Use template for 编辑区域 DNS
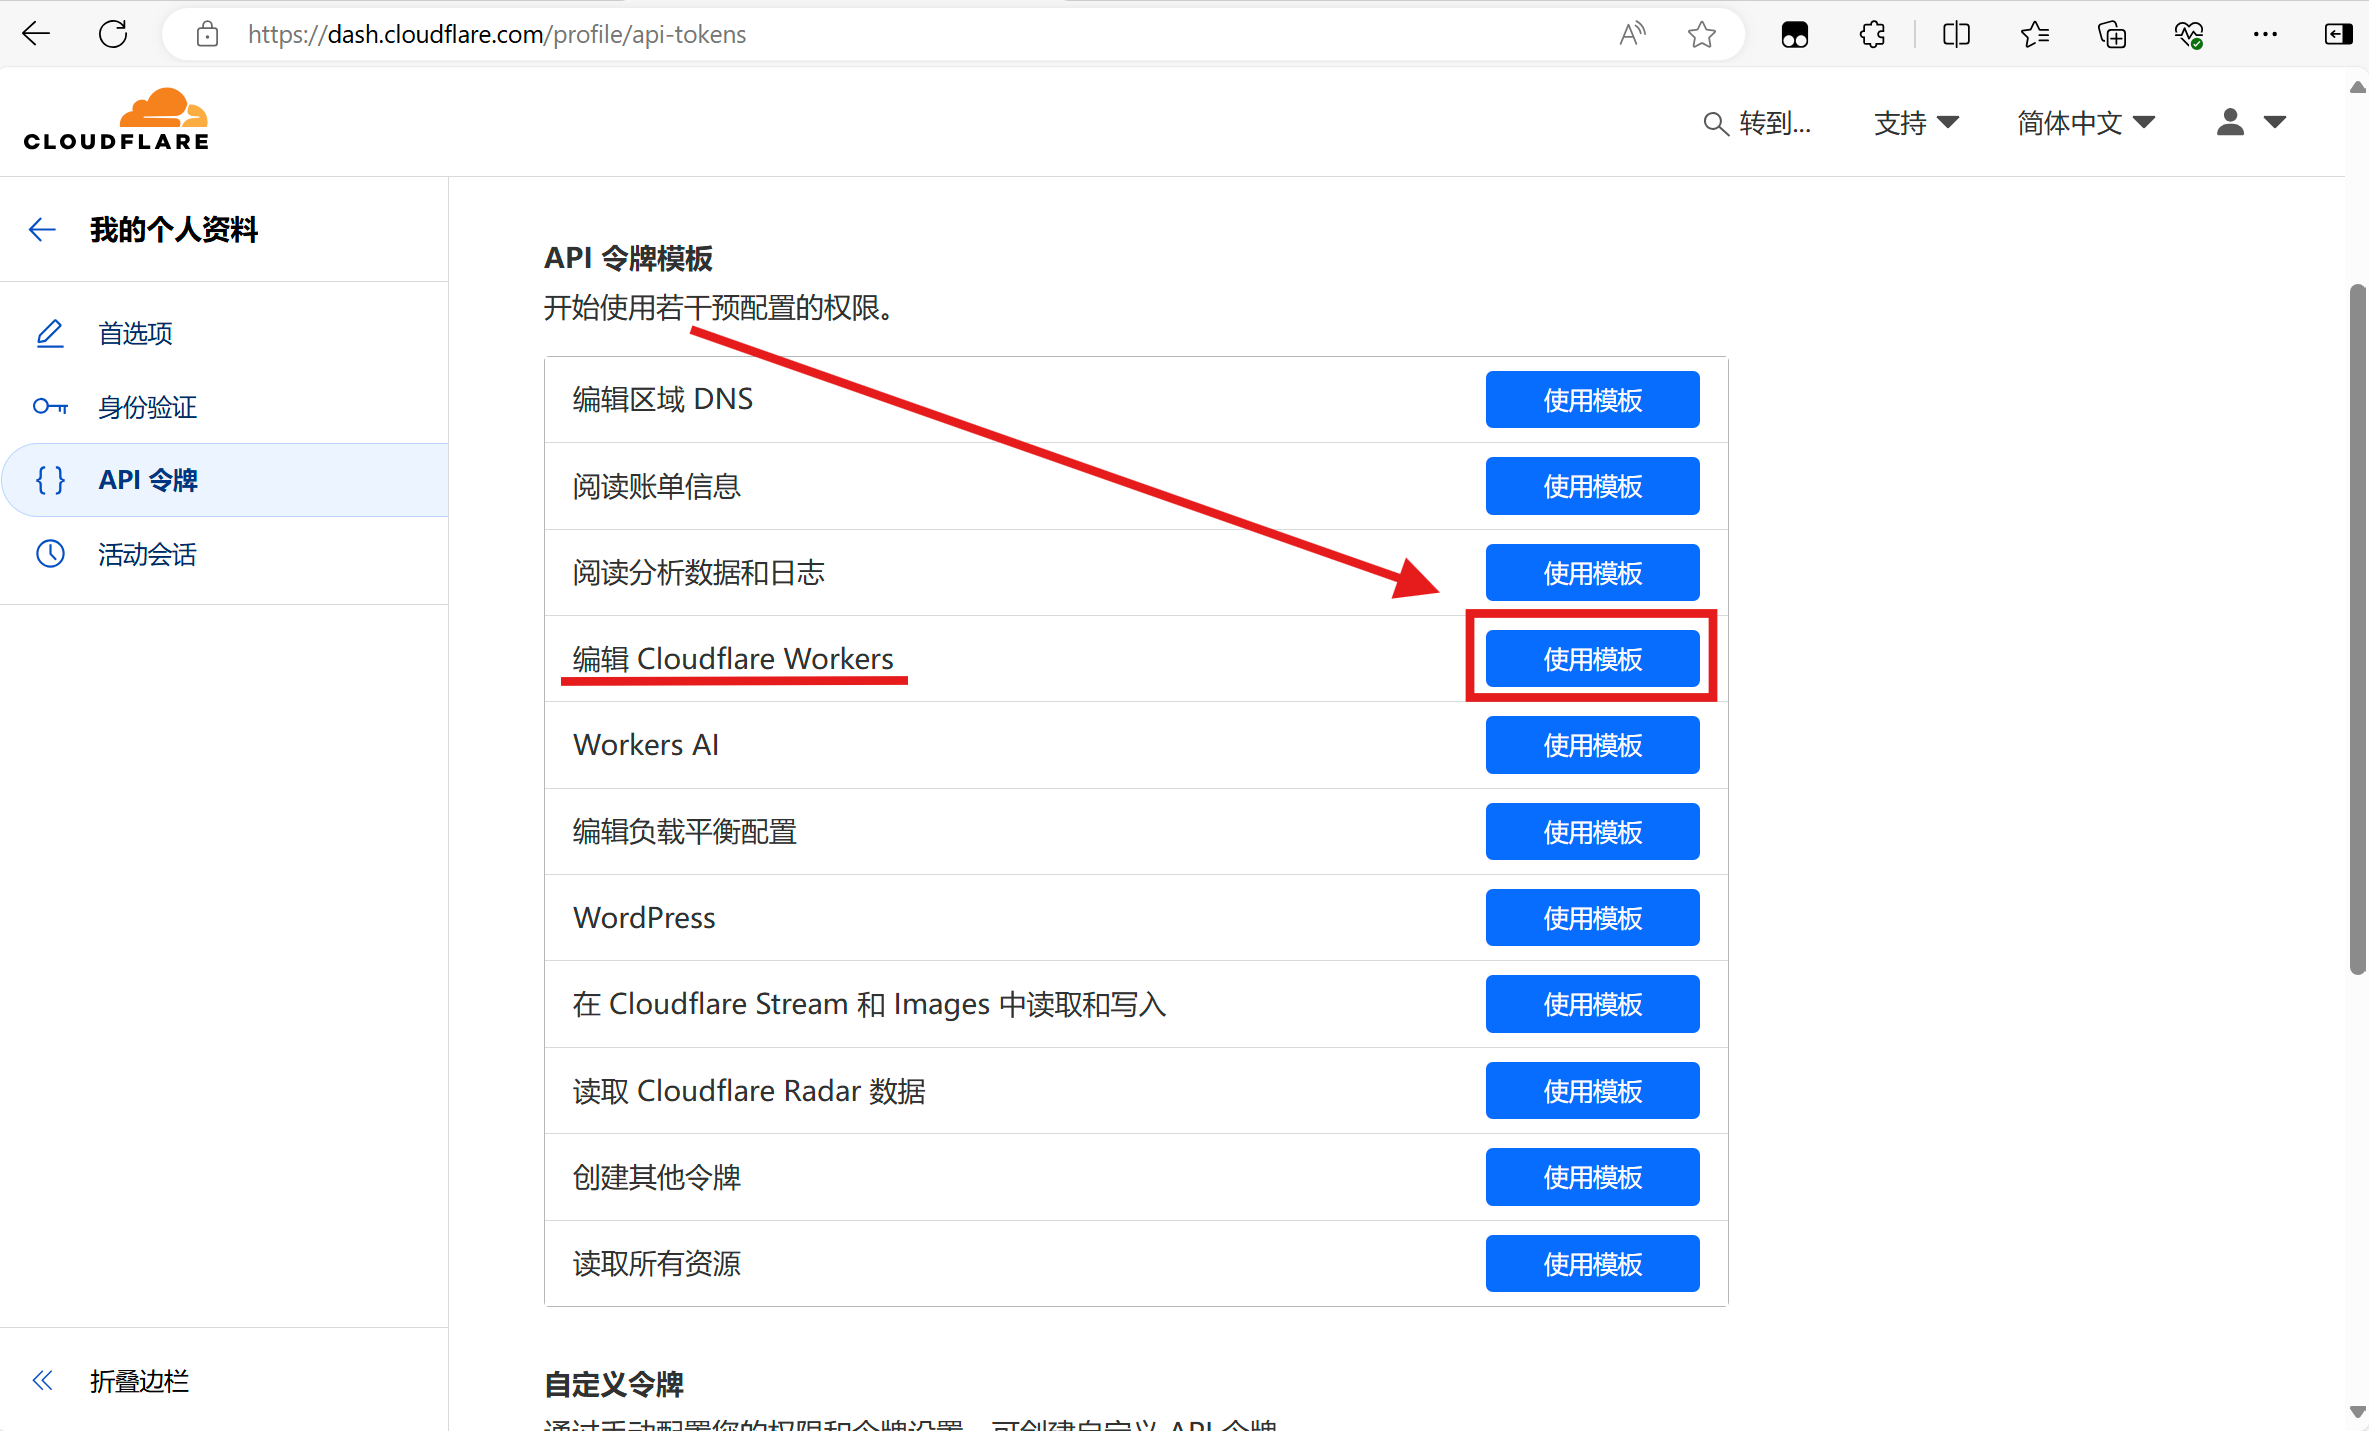The width and height of the screenshot is (2369, 1431). (x=1592, y=400)
